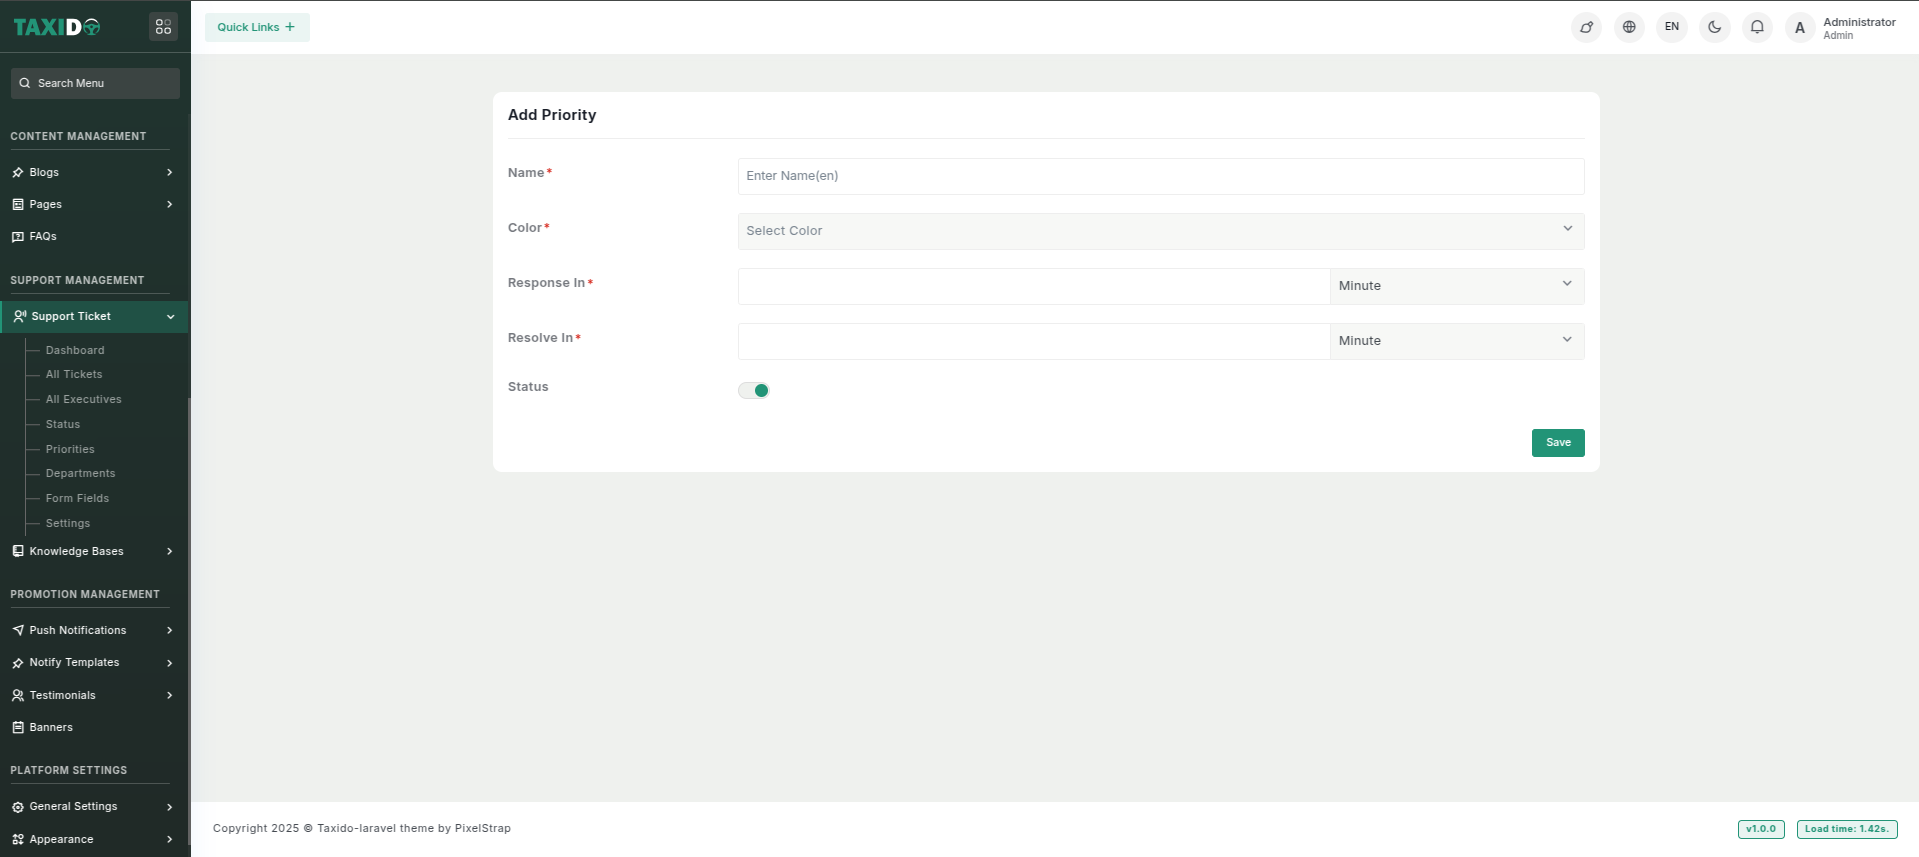This screenshot has width=1919, height=857.
Task: Go to All Tickets menu item
Action: coord(74,375)
